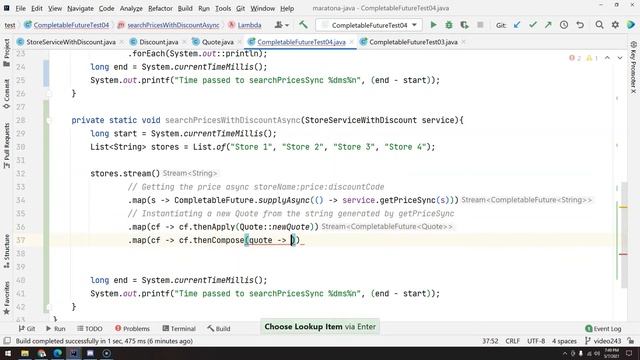Open the TODO tool window

coord(90,329)
